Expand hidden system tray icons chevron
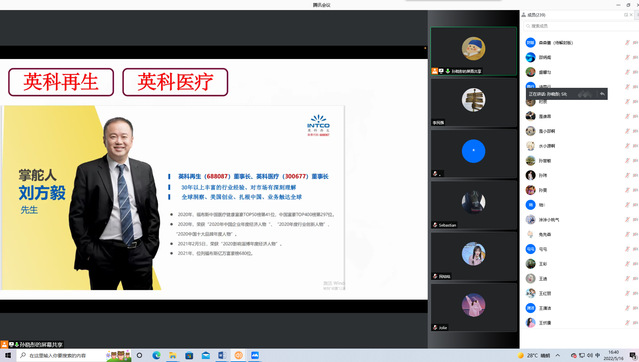 tap(558, 355)
